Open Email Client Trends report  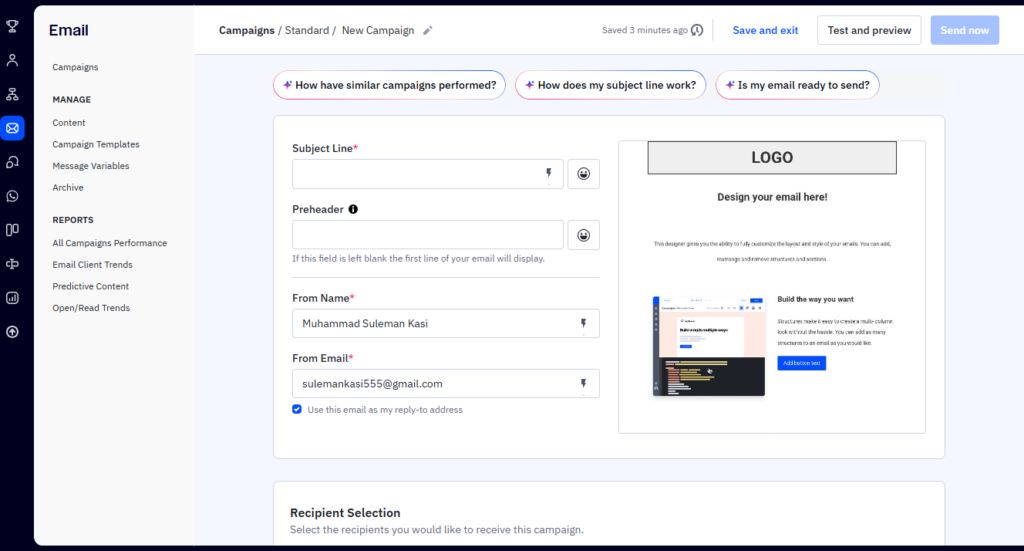pyautogui.click(x=92, y=264)
